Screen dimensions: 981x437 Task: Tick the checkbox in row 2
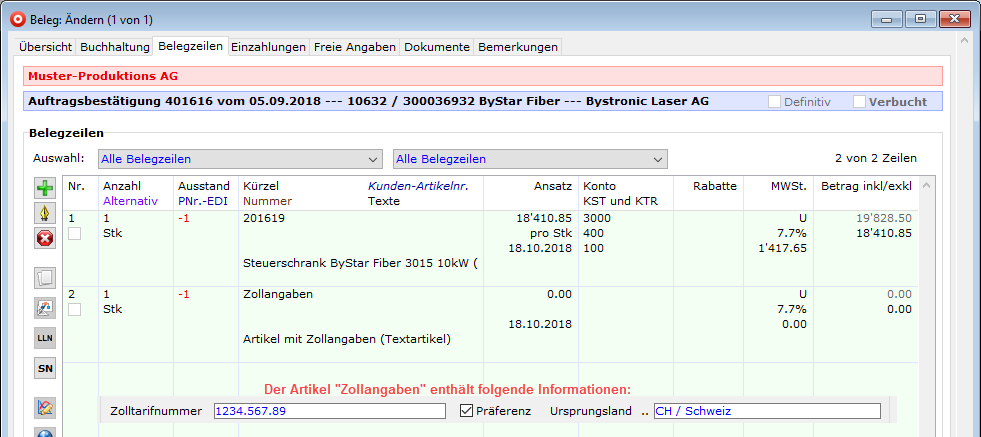[x=73, y=310]
